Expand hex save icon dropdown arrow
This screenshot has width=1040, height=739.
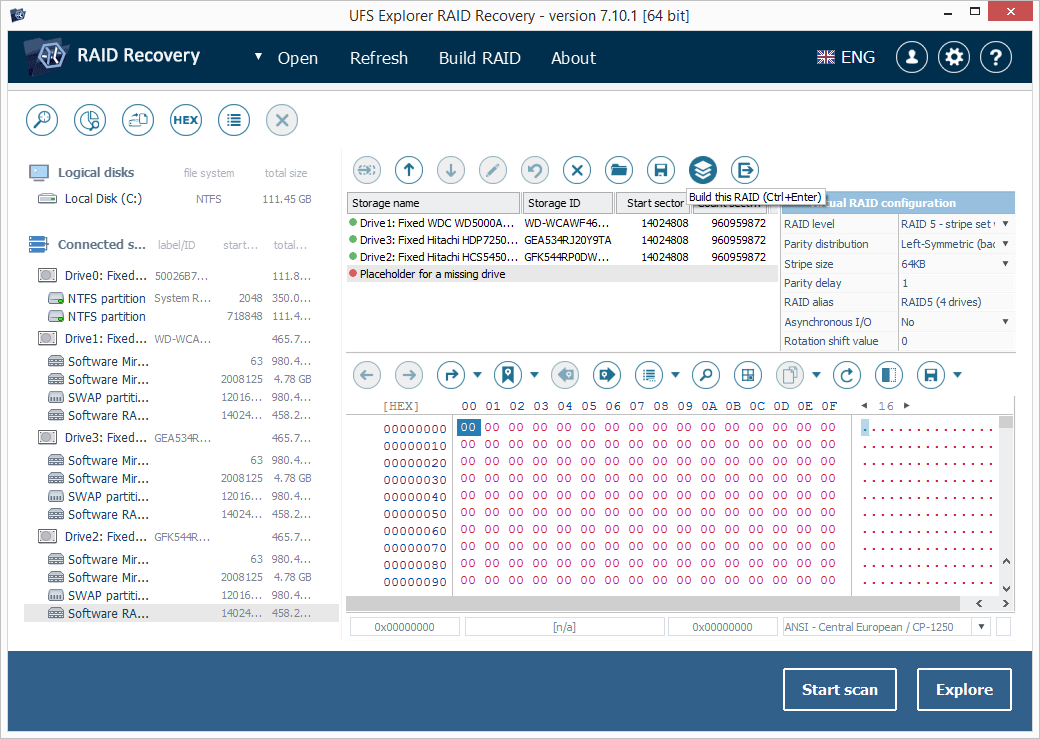[957, 375]
